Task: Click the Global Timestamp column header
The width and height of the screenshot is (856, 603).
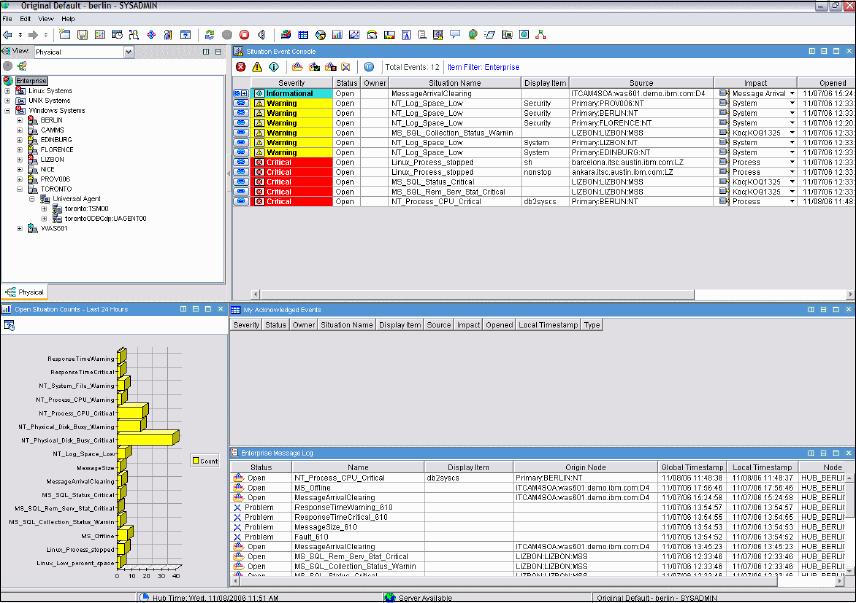Action: (692, 467)
